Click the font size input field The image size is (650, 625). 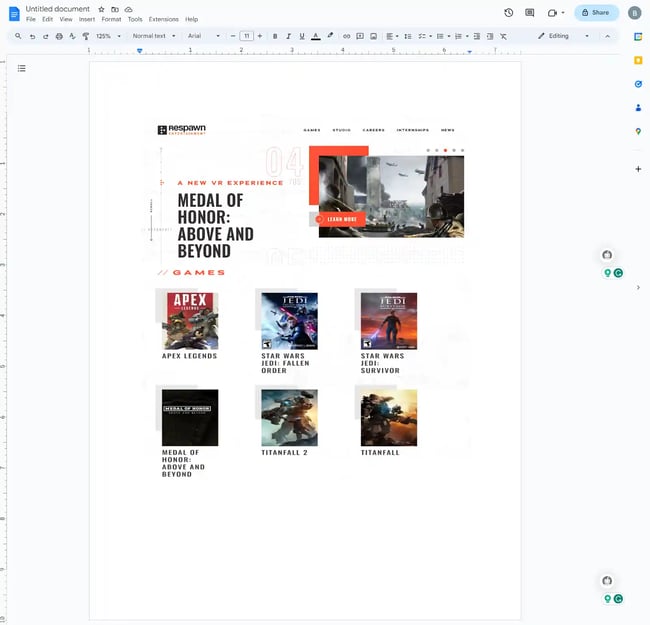[x=246, y=36]
